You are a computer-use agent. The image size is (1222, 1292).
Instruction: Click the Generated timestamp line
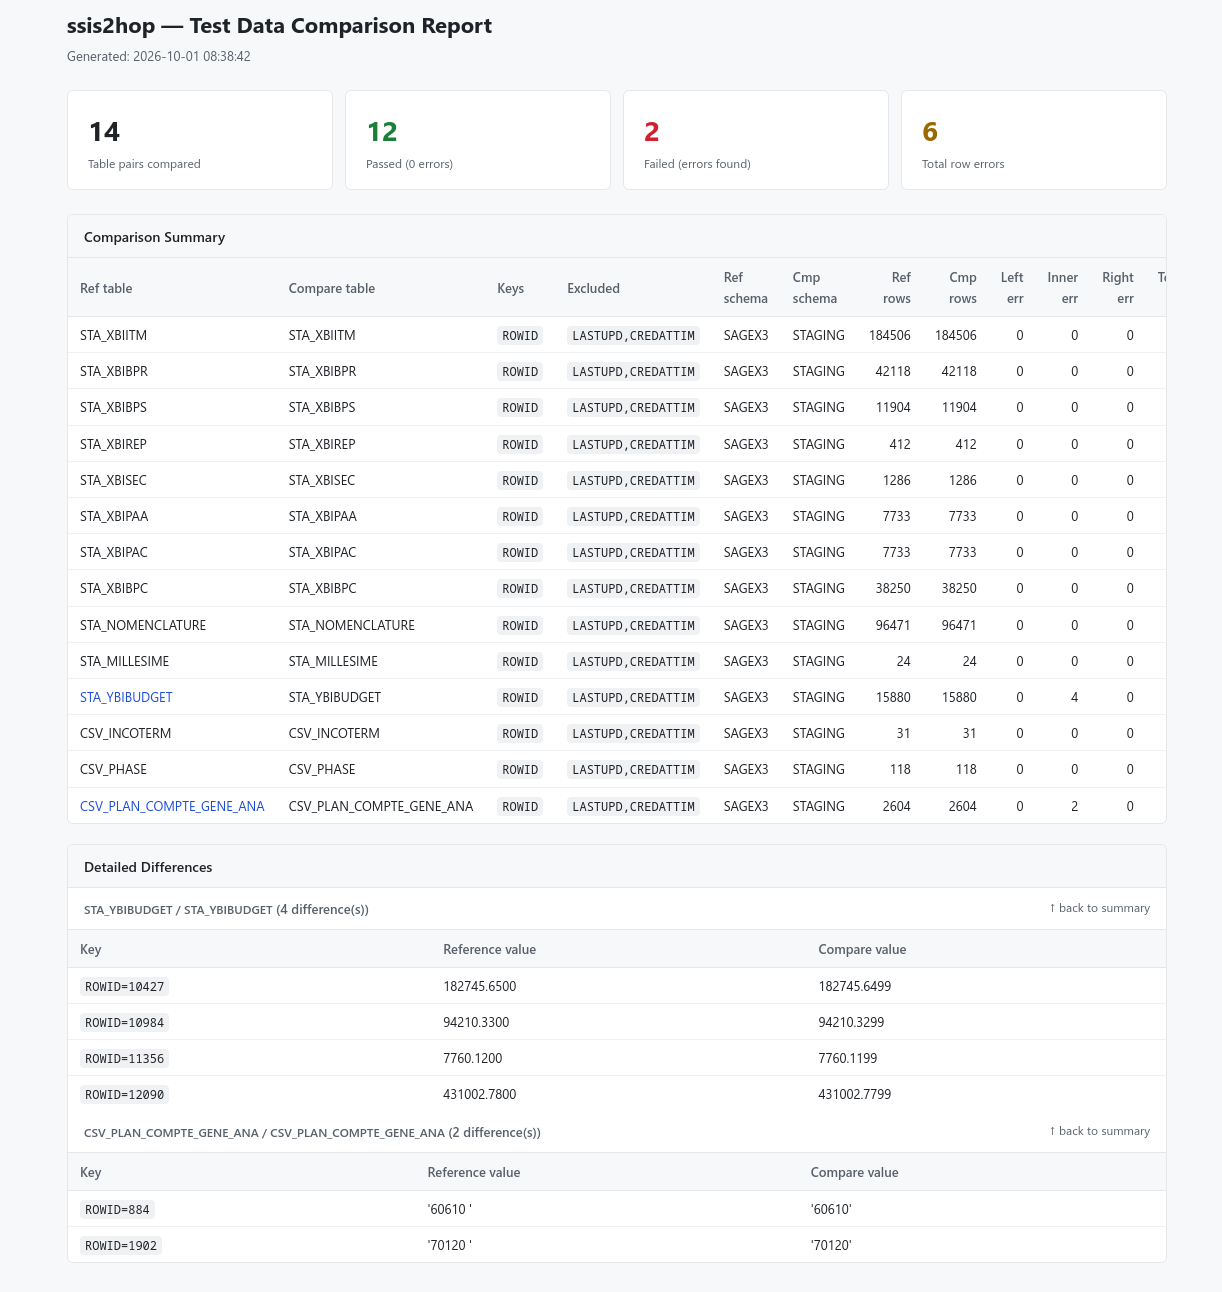tap(159, 57)
